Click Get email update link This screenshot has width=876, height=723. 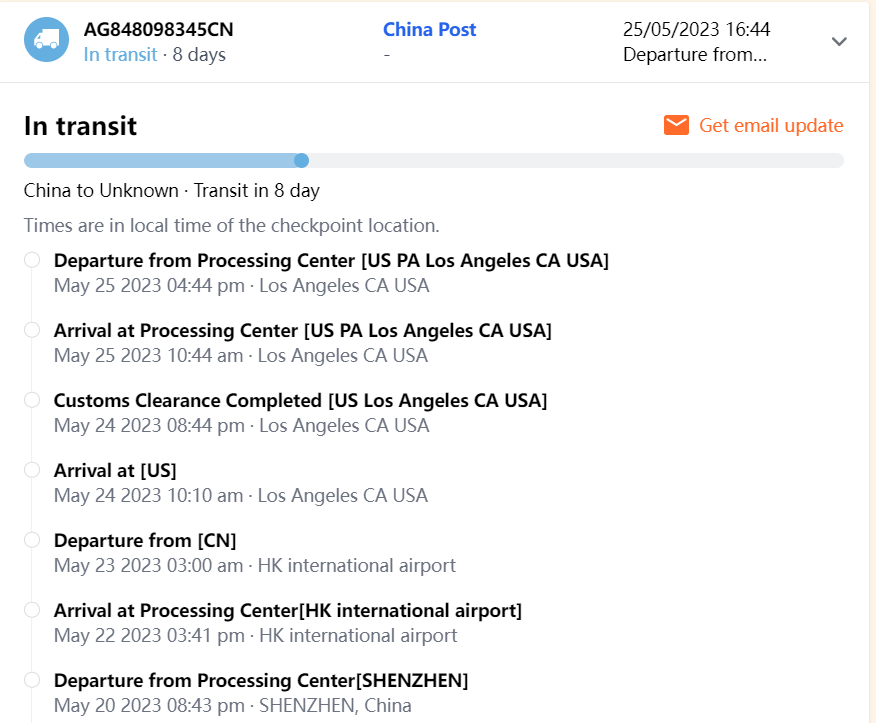[x=771, y=125]
